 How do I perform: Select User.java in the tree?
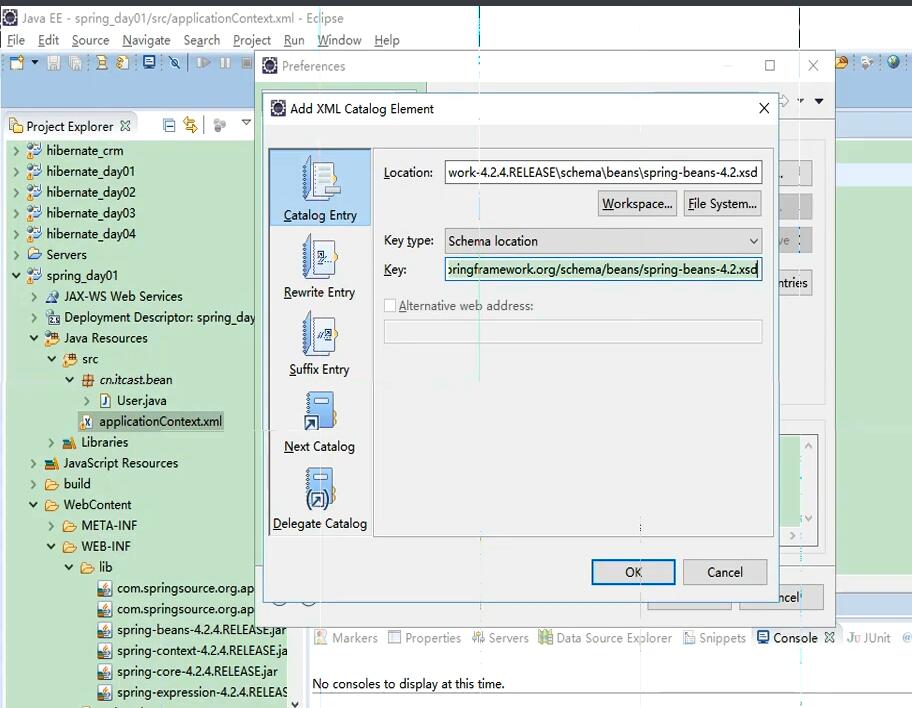pos(133,401)
